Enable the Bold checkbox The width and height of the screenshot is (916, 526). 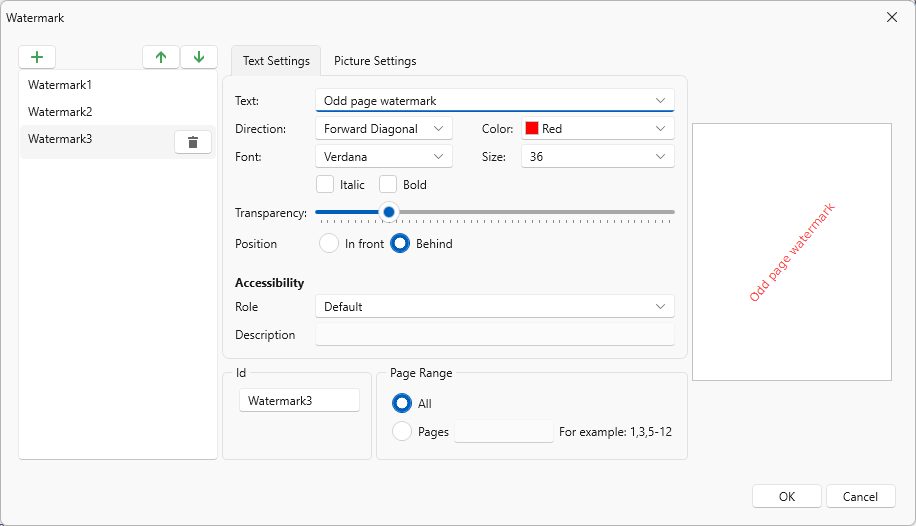pos(388,184)
